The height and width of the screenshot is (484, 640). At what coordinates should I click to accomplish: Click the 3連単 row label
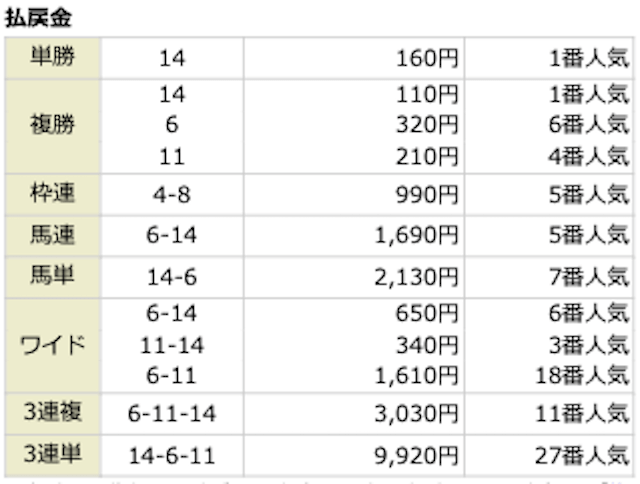52,455
